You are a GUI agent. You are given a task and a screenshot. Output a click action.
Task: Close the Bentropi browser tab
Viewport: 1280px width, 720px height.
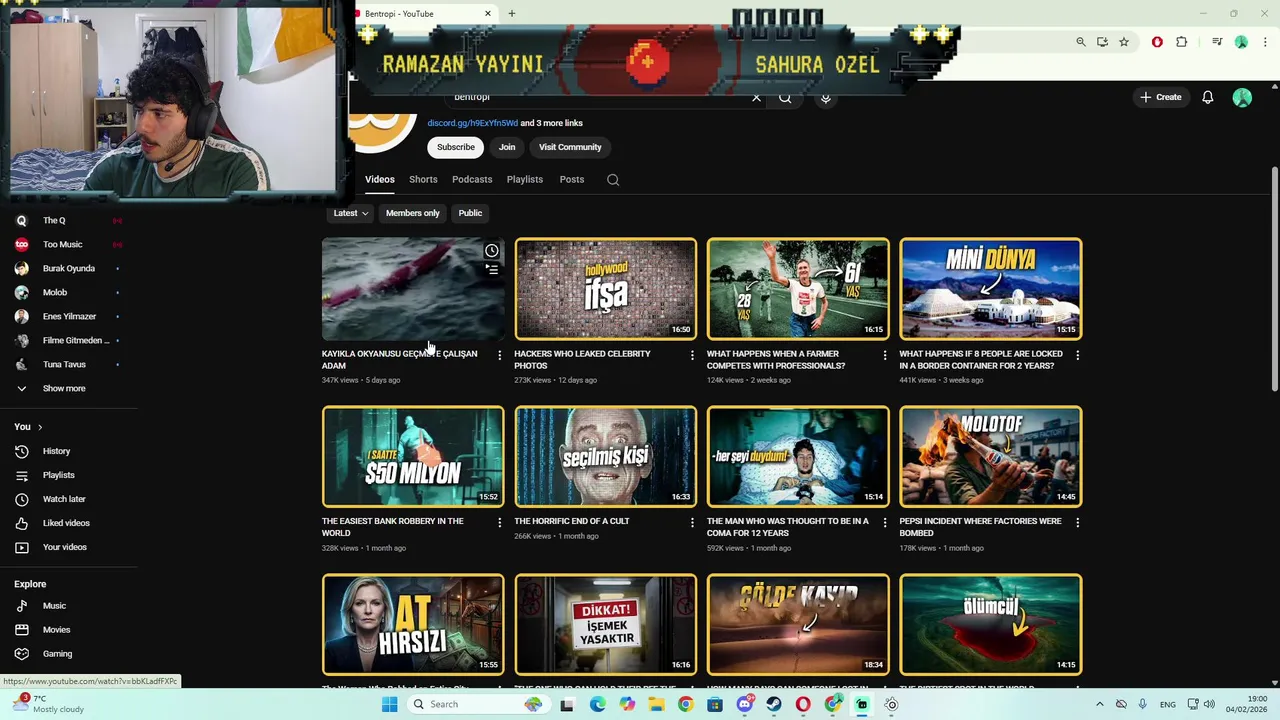point(488,14)
